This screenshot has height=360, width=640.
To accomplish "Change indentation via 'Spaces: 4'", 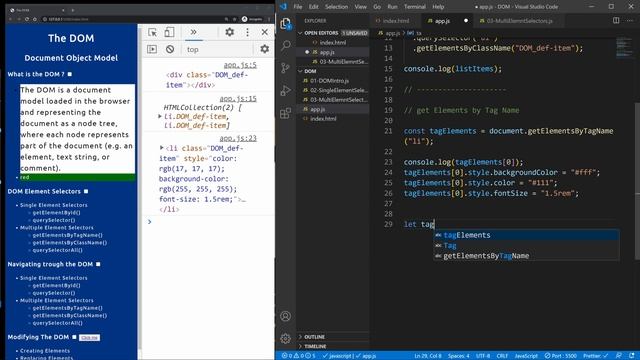I will coord(459,356).
